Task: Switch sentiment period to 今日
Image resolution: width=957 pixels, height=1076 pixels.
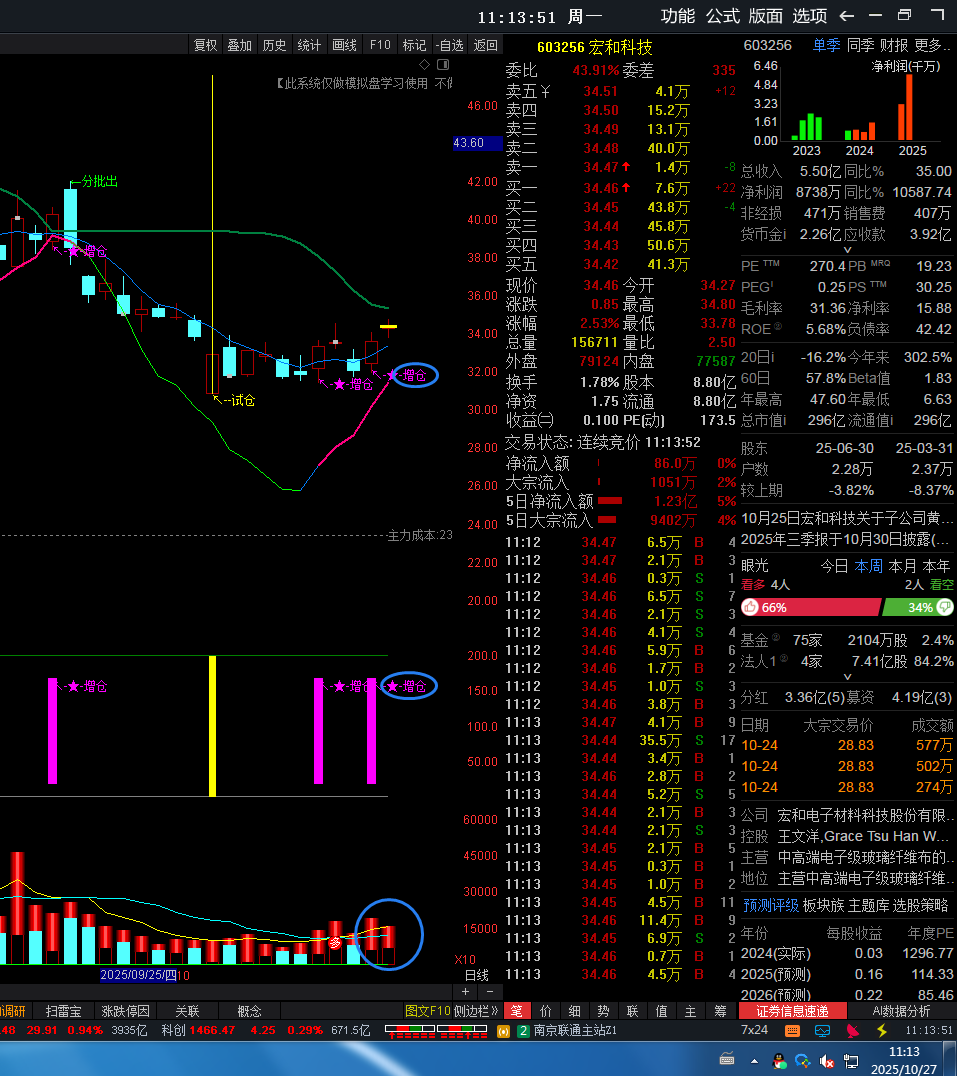Action: 834,565
